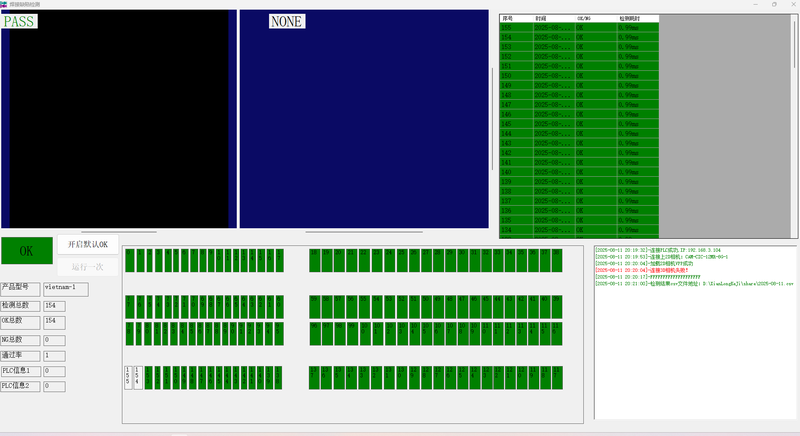Select table row with 序号 134
Viewport: 800px width, 436px height.
click(579, 230)
